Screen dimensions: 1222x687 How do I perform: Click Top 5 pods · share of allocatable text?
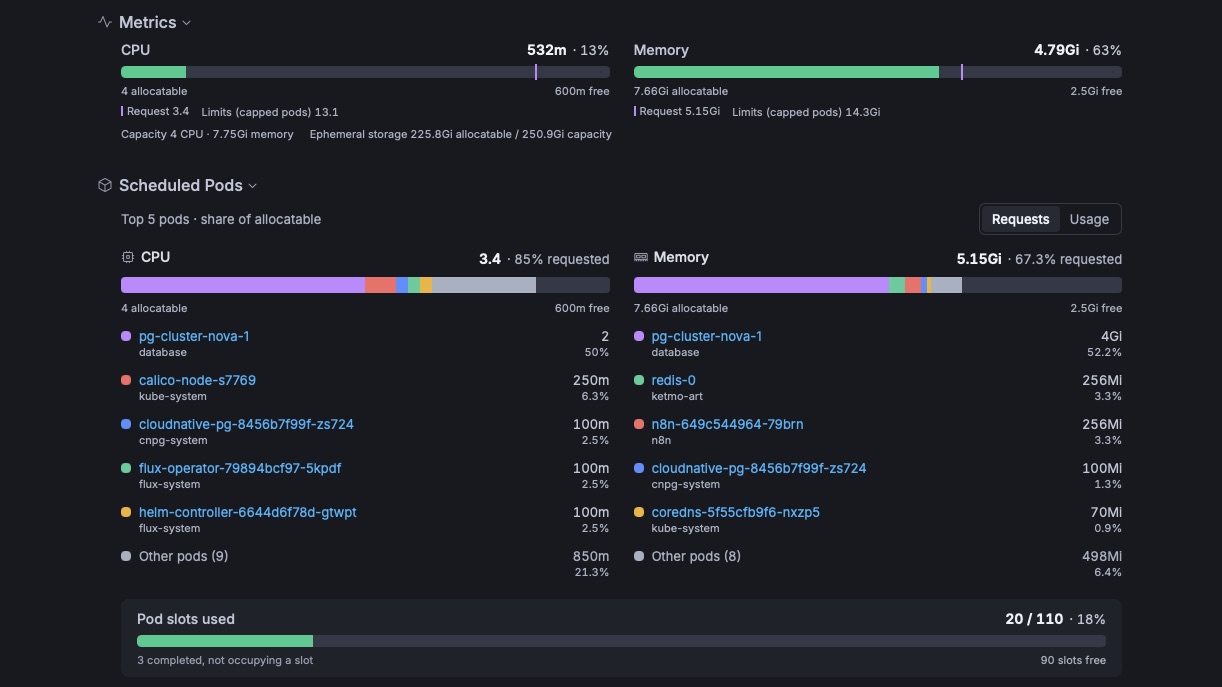tap(221, 219)
